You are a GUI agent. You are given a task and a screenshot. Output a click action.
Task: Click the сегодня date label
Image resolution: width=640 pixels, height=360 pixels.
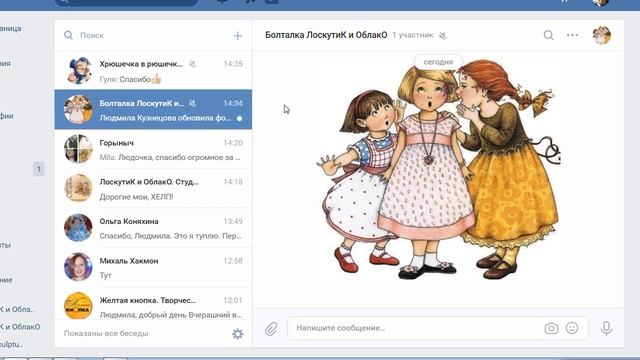438,62
